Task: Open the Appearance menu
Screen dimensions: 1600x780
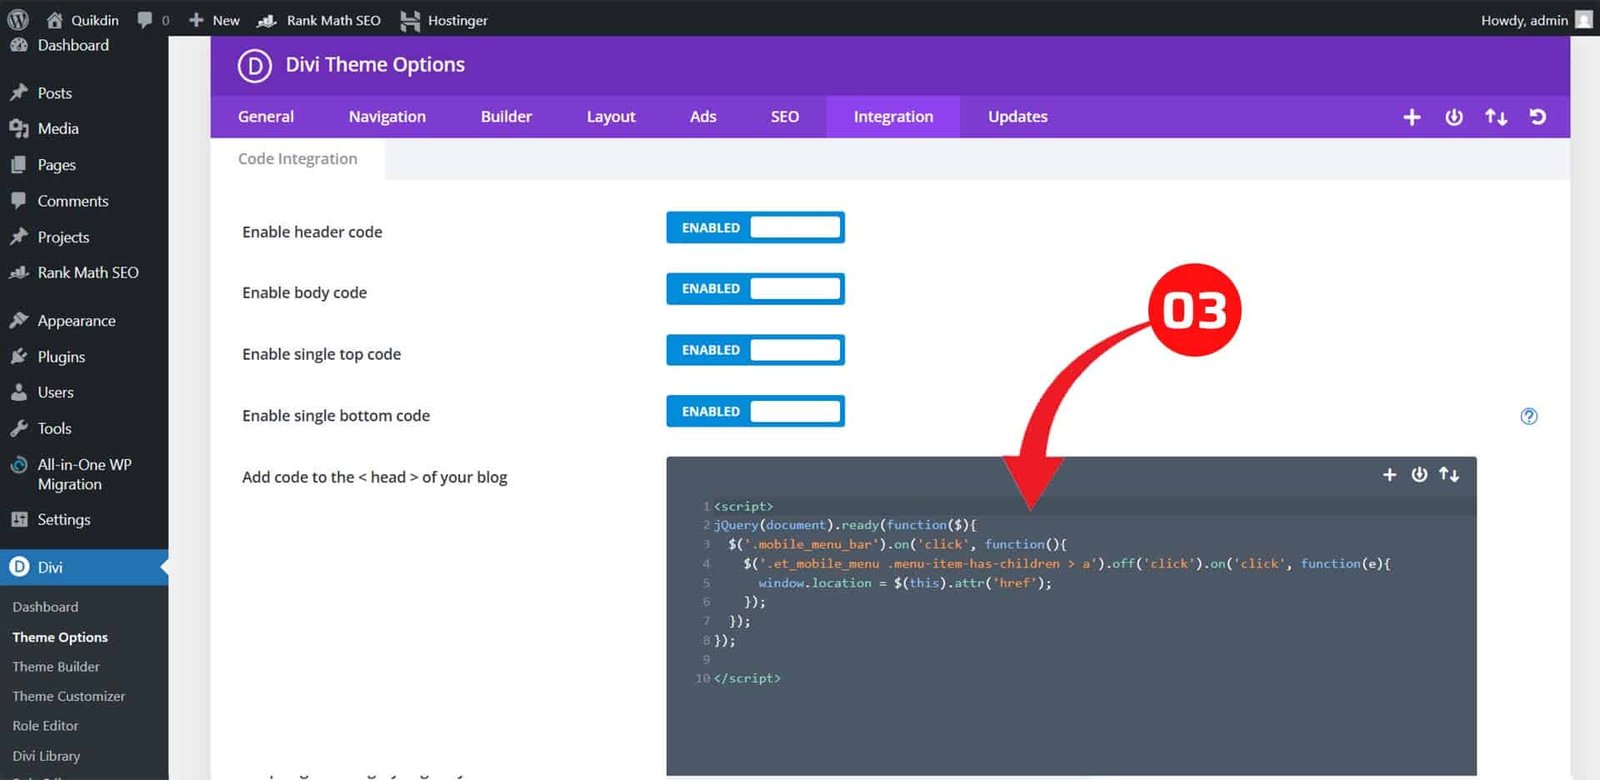Action: click(x=76, y=321)
